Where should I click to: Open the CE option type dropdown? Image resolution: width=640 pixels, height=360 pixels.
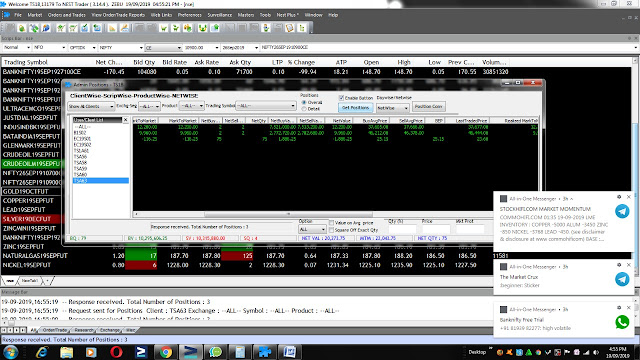click(x=163, y=48)
